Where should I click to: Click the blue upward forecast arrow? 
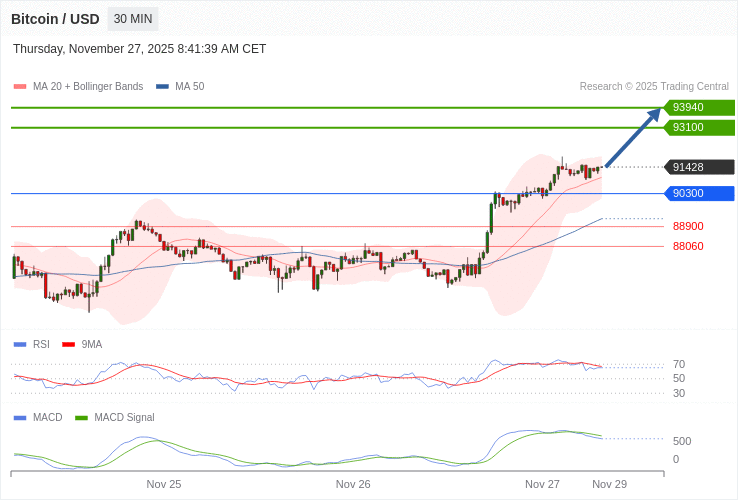(634, 138)
